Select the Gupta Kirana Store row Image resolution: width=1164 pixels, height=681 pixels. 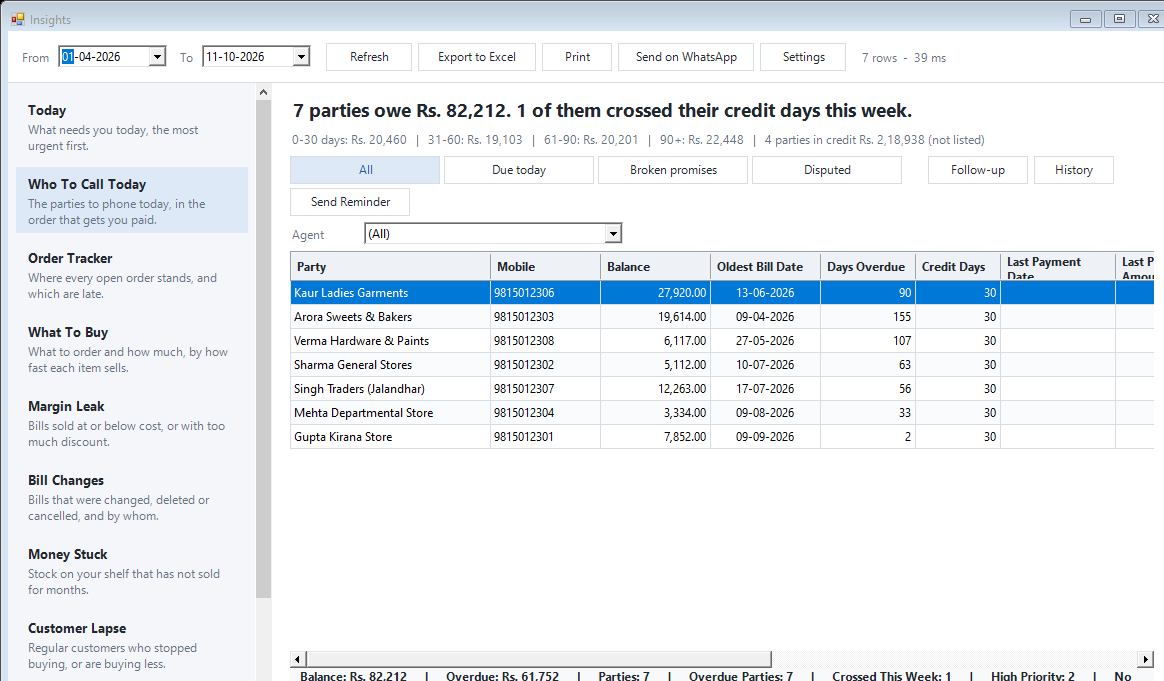722,437
